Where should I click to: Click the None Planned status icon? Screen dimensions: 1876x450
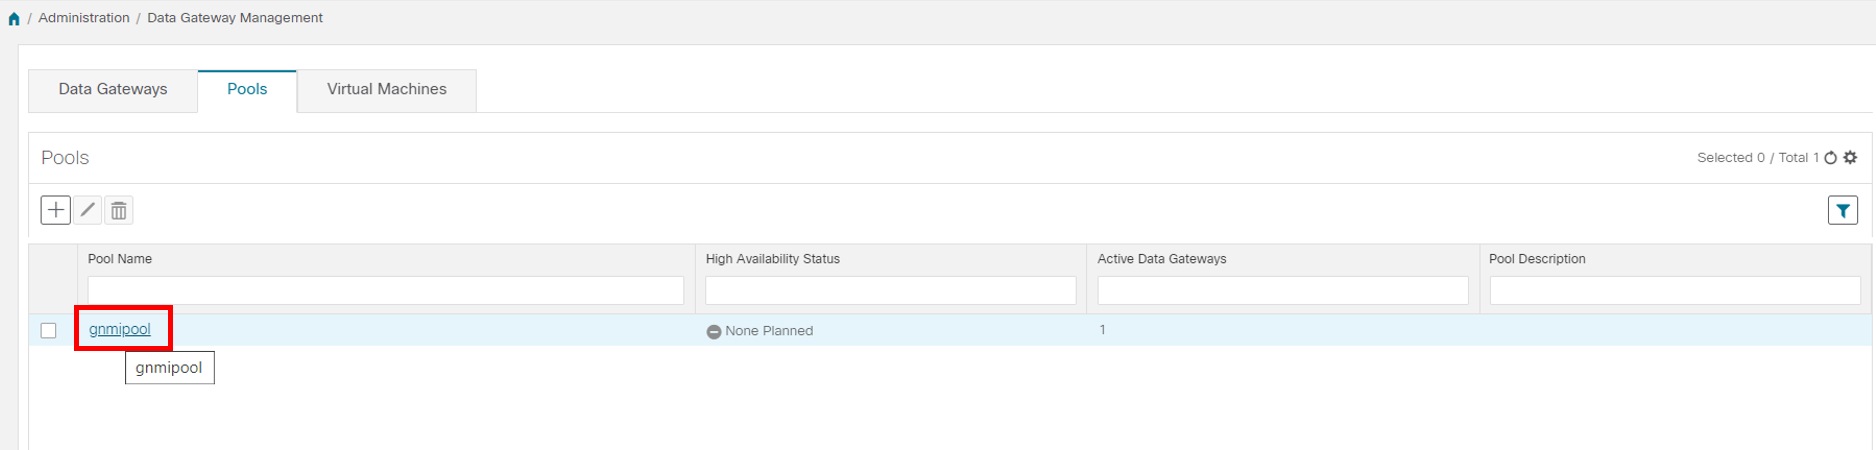[x=714, y=331]
